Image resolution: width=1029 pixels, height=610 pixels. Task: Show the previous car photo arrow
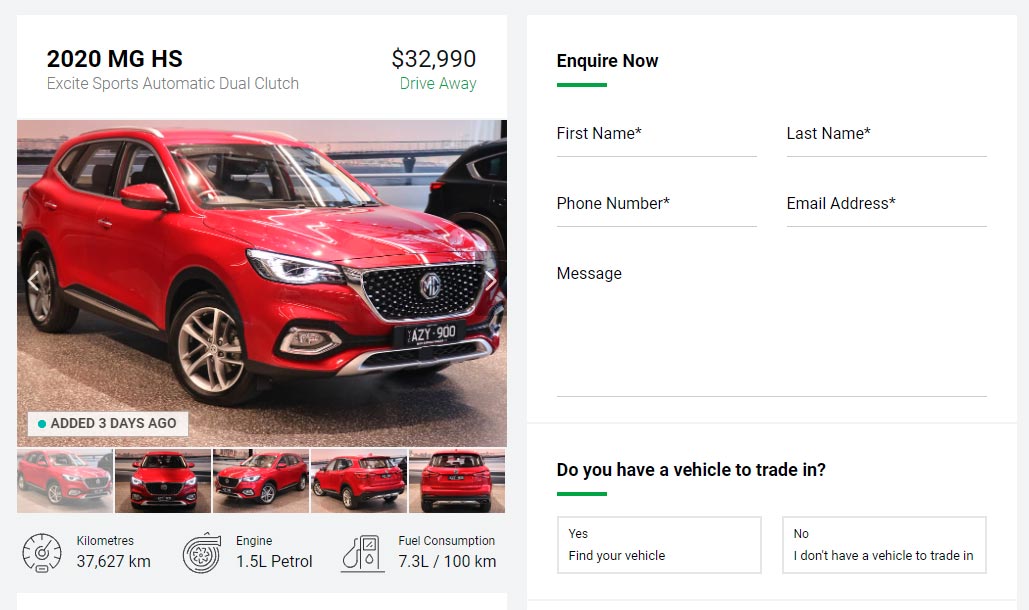point(33,281)
